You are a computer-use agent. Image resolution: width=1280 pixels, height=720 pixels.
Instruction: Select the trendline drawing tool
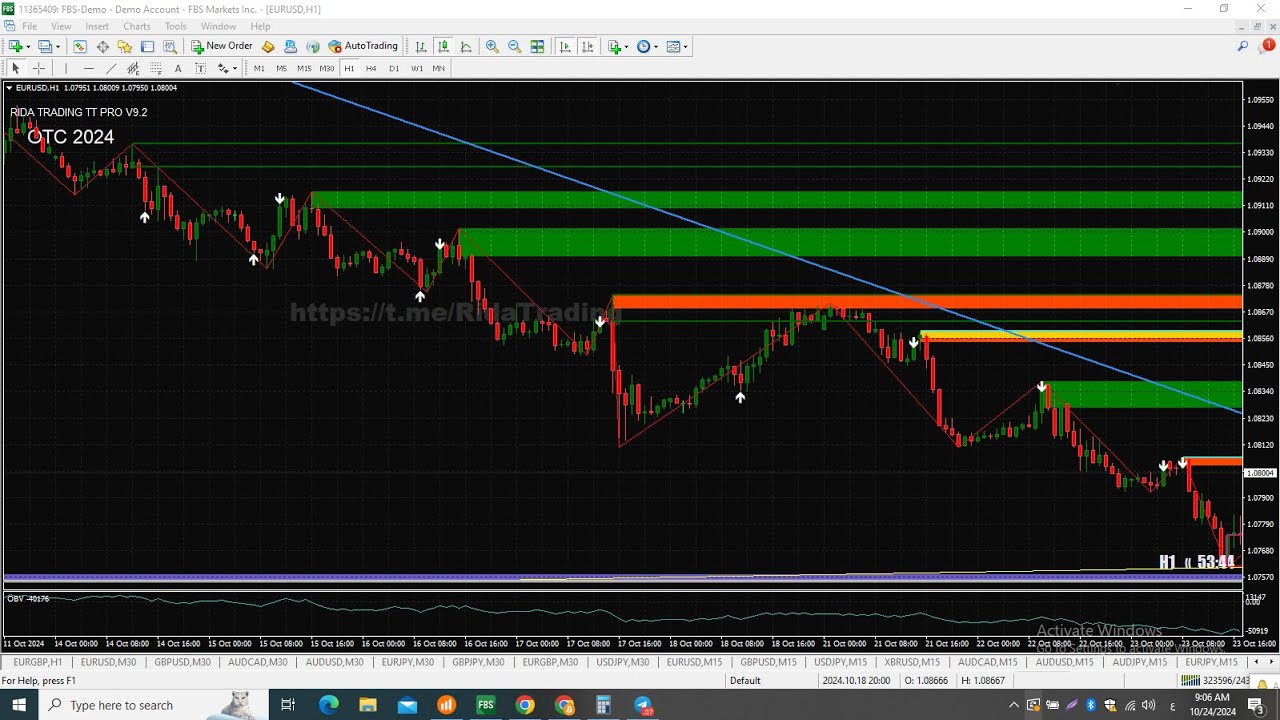coord(111,68)
